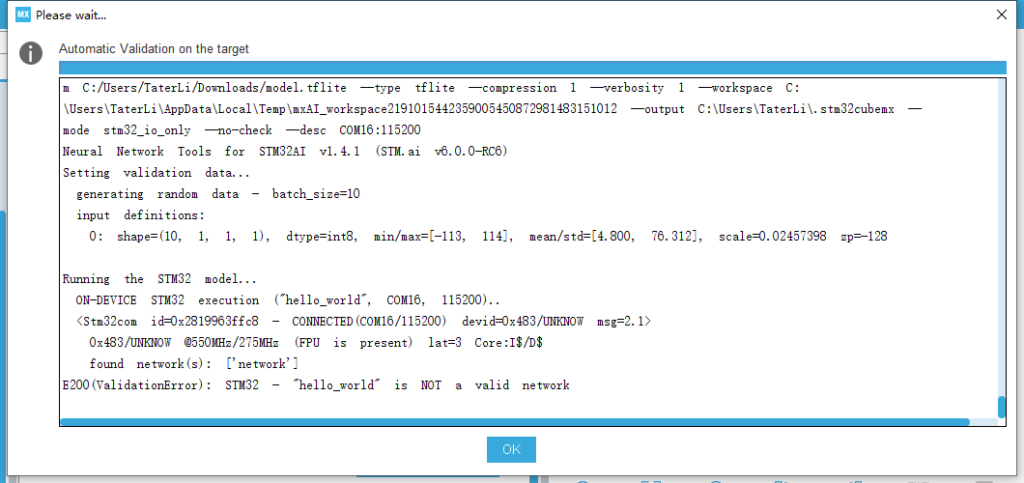Click the E200(ValidationError) line
1024x483 pixels.
coord(316,385)
